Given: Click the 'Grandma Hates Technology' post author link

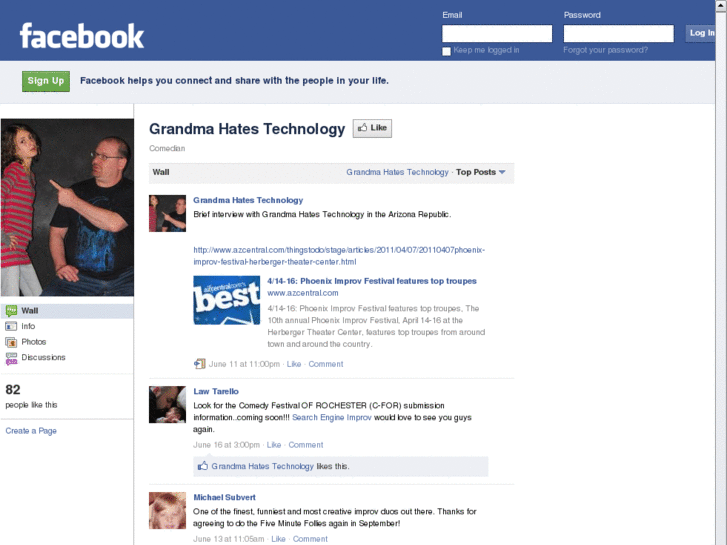Looking at the screenshot, I should click(248, 200).
